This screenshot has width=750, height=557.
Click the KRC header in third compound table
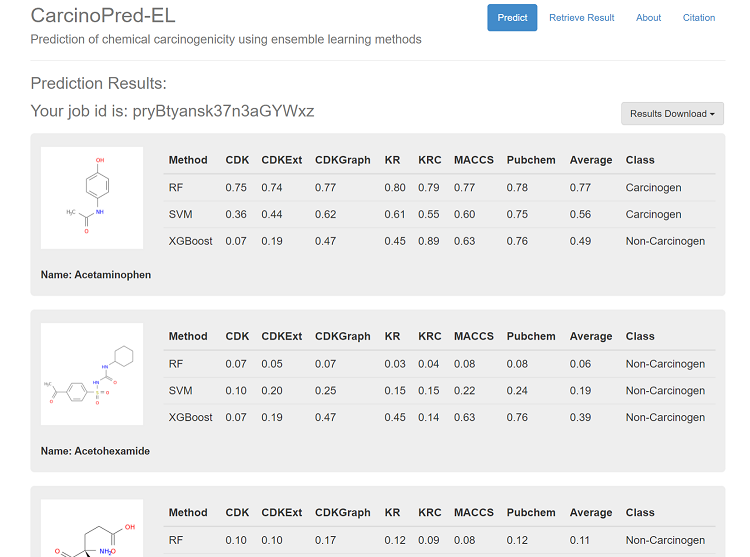430,513
